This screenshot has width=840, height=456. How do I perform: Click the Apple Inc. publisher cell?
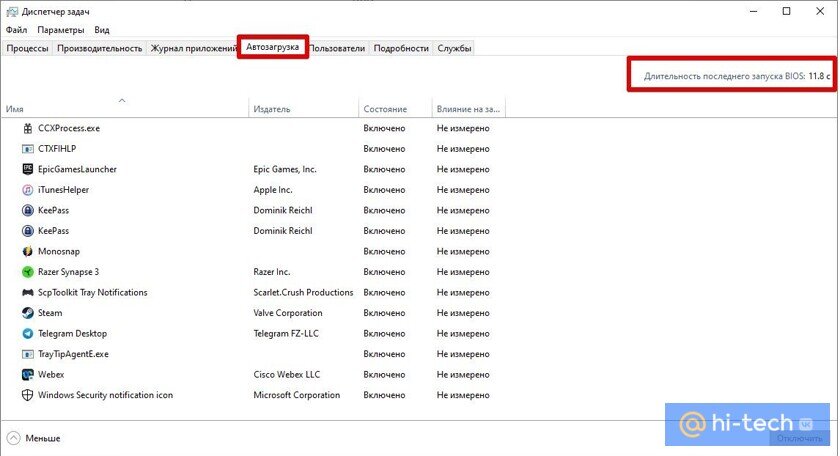pos(273,190)
